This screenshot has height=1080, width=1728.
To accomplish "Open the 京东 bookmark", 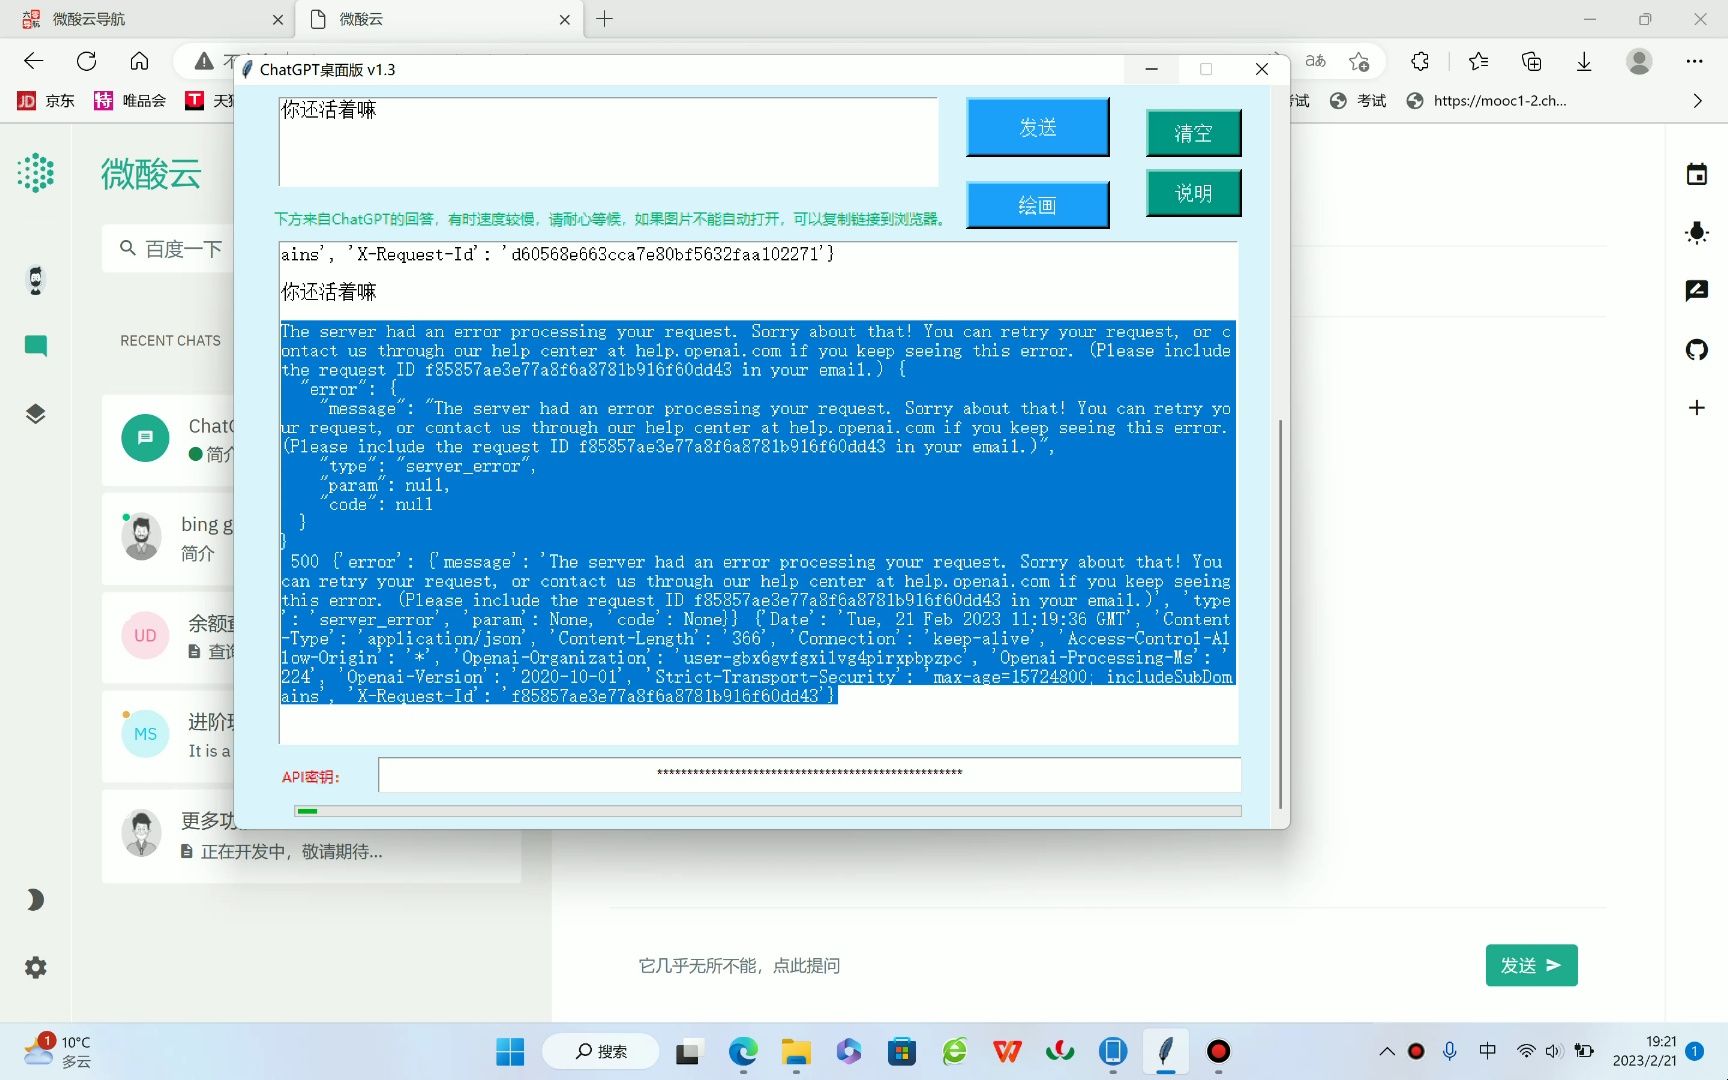I will 47,100.
